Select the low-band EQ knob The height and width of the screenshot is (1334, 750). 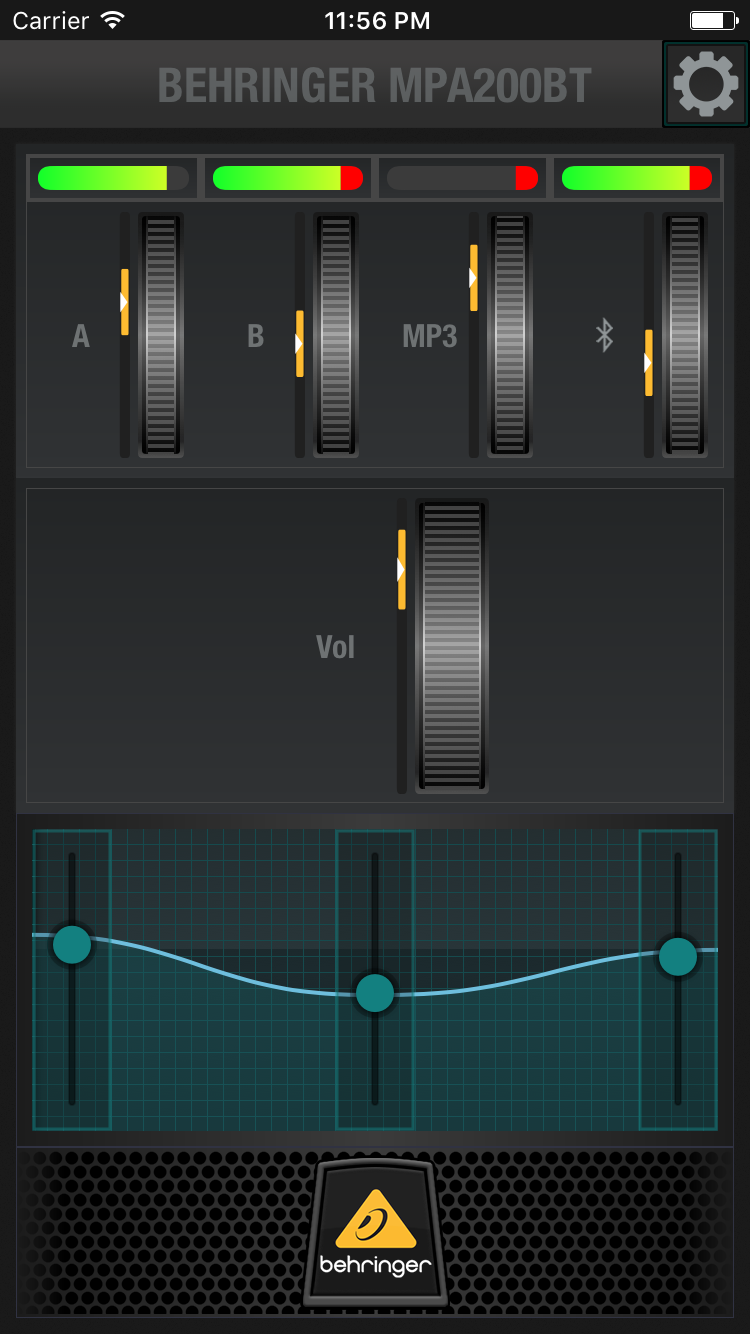click(x=72, y=944)
